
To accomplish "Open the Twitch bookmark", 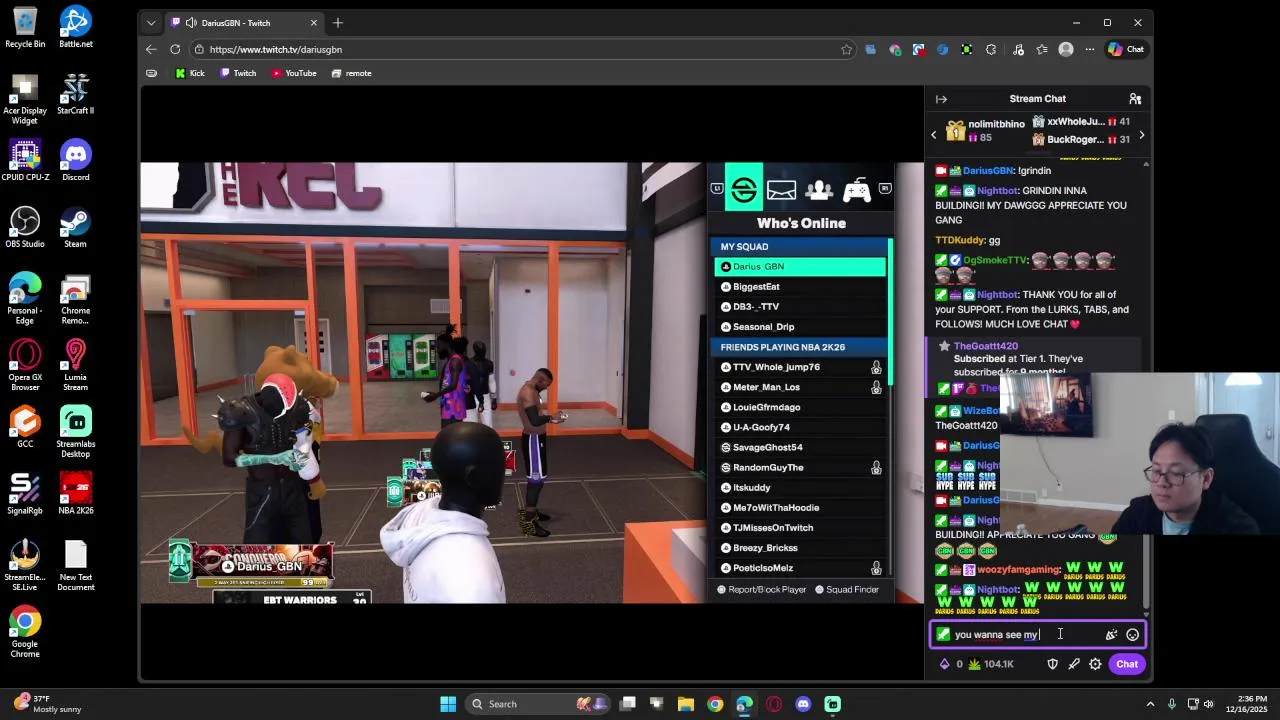I will pyautogui.click(x=238, y=73).
